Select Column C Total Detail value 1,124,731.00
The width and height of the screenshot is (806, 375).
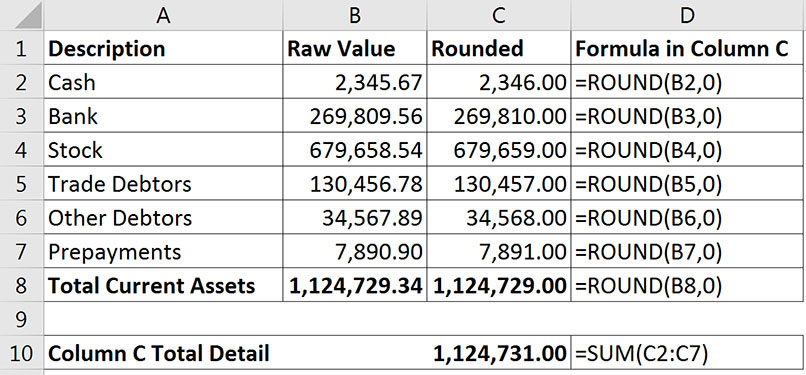click(x=499, y=353)
